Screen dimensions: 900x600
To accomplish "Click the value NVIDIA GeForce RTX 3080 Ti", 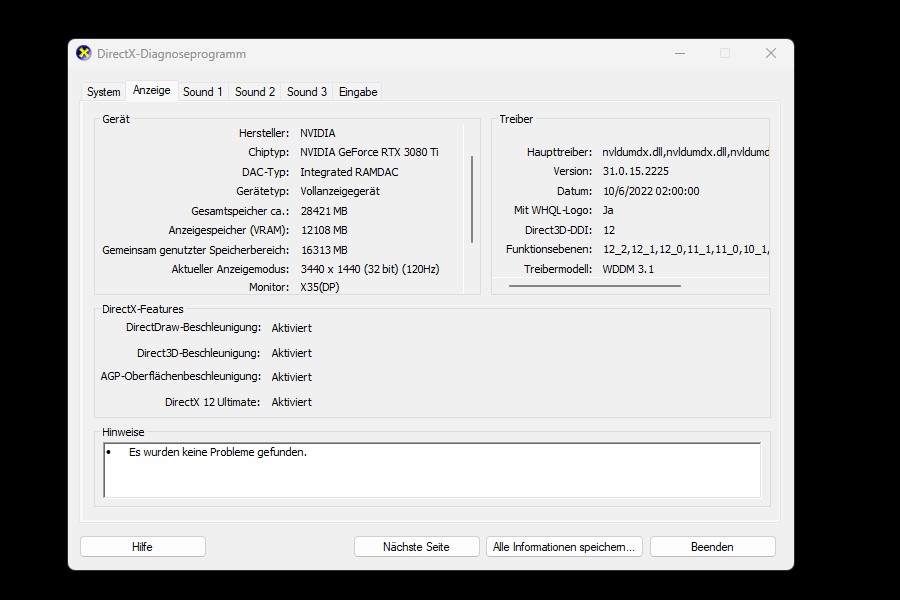I will pyautogui.click(x=369, y=152).
